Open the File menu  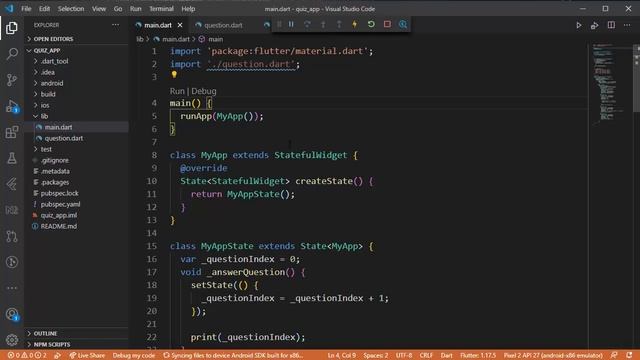coord(26,9)
